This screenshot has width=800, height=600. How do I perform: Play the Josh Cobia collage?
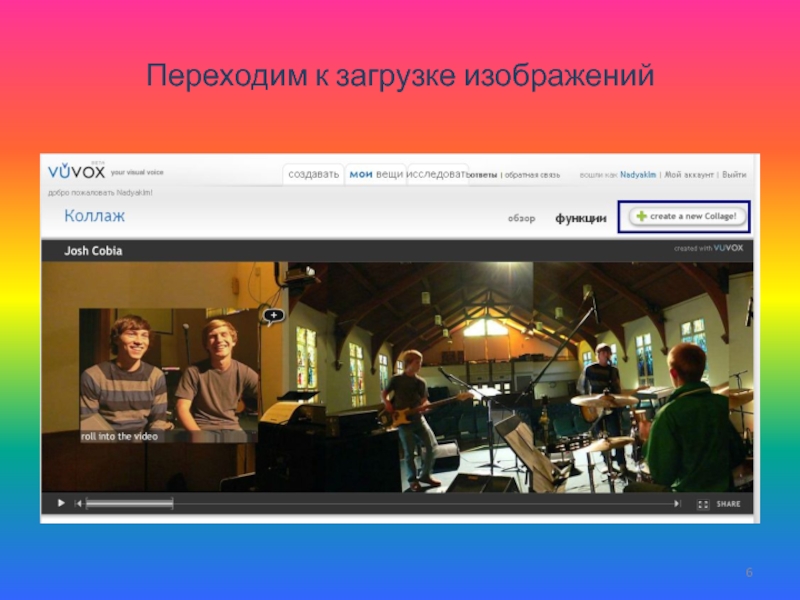coord(61,503)
